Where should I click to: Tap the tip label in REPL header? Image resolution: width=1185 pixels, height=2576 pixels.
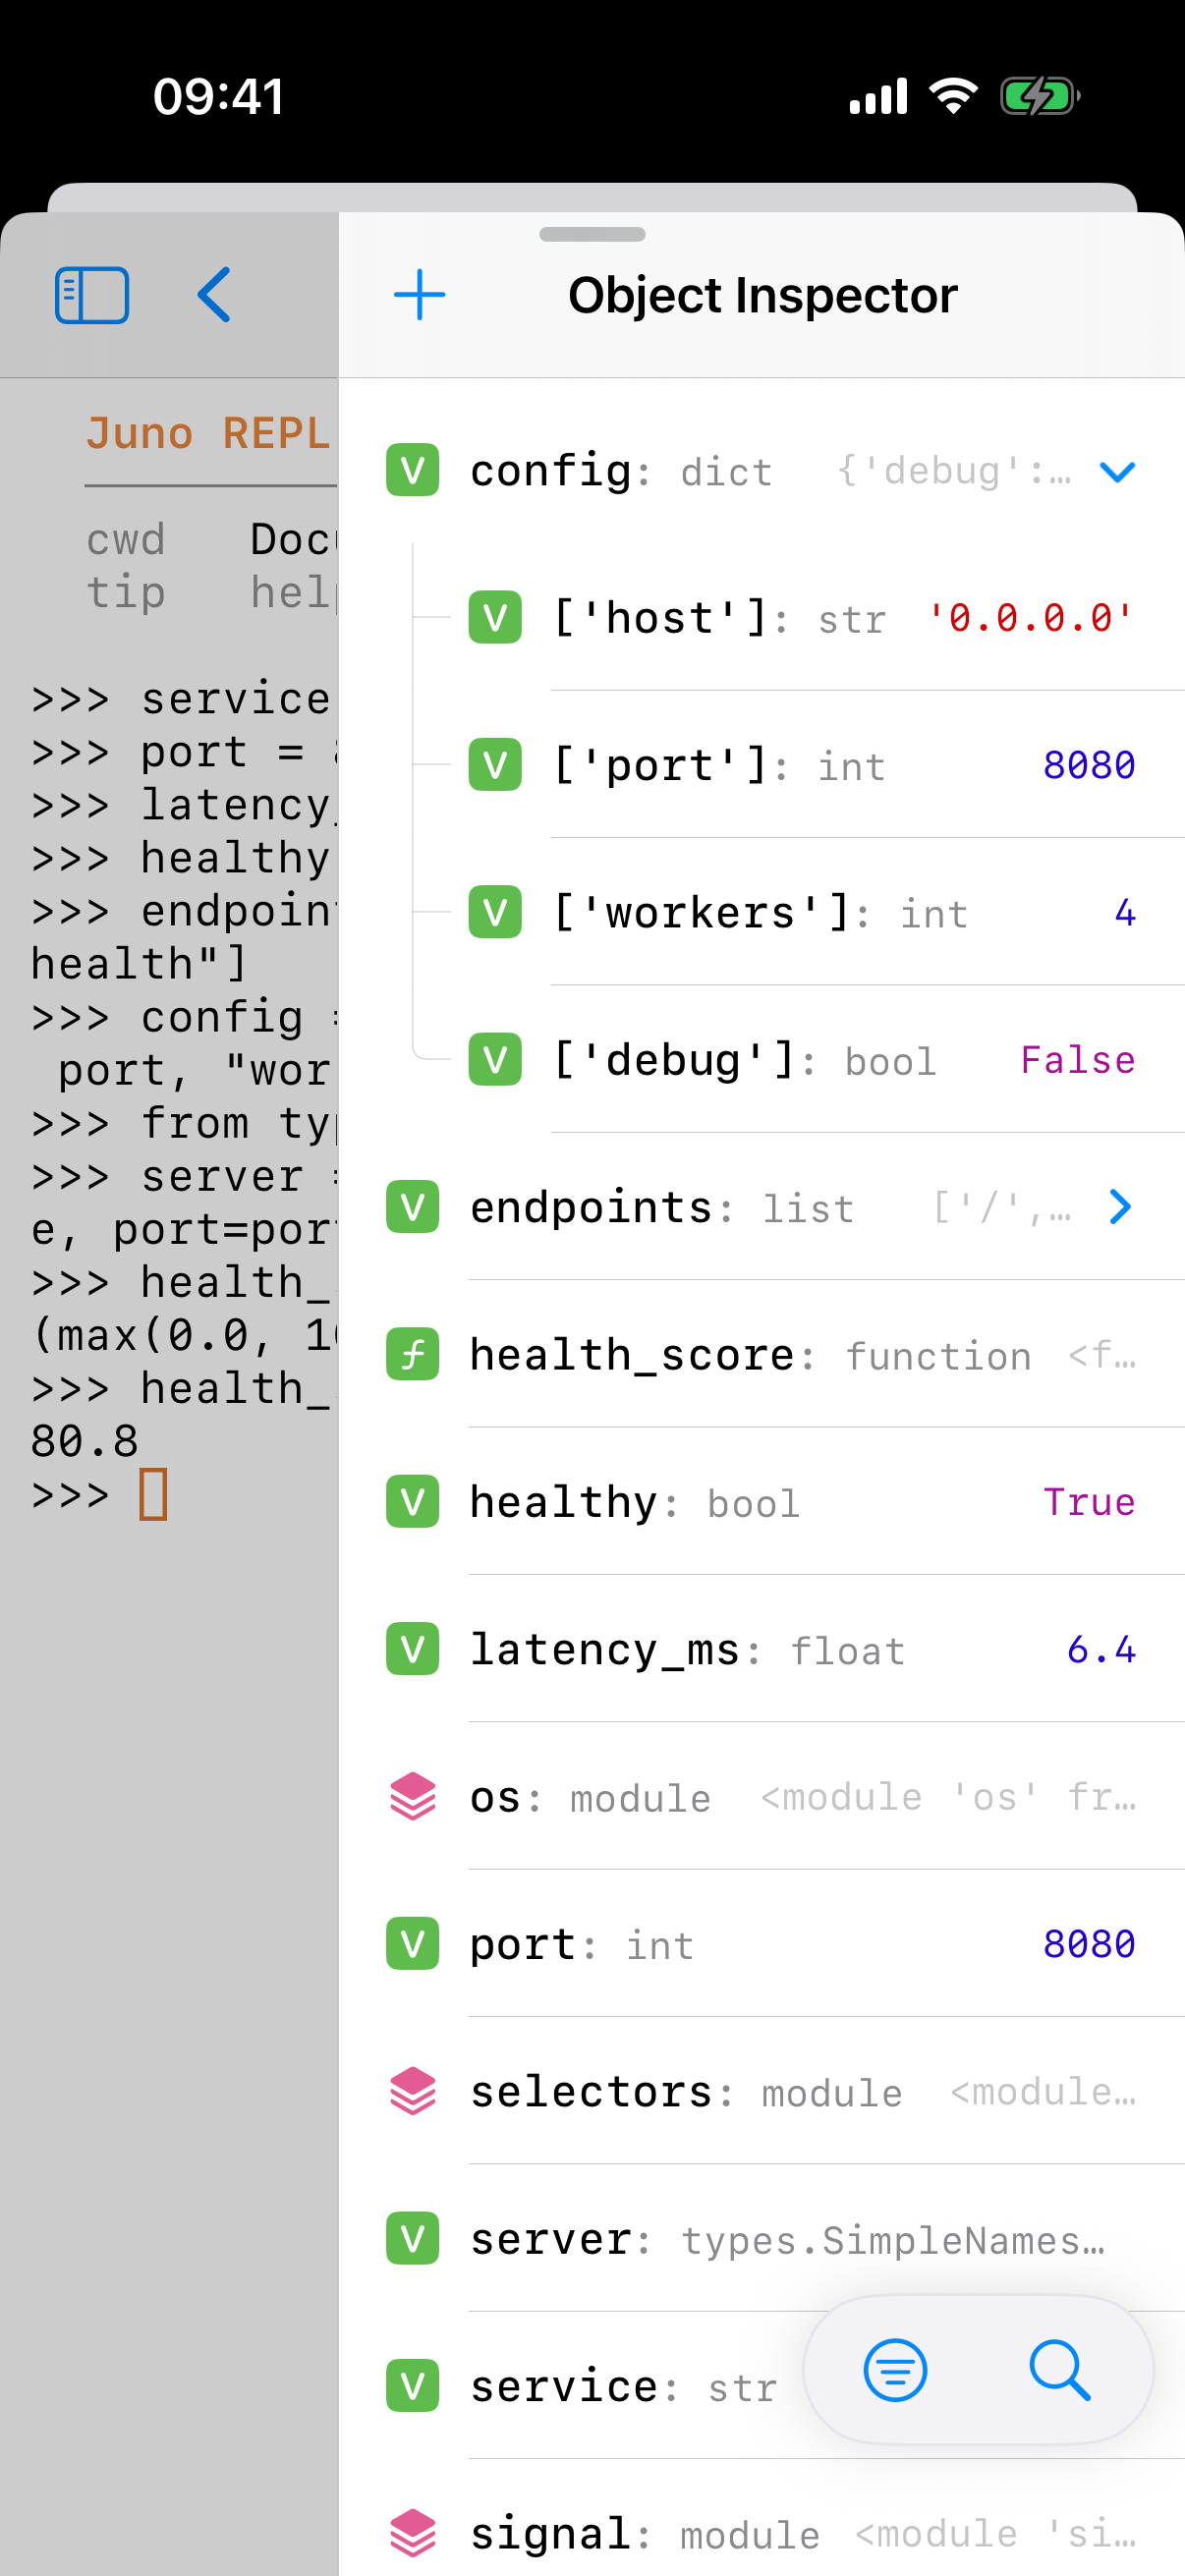coord(126,592)
